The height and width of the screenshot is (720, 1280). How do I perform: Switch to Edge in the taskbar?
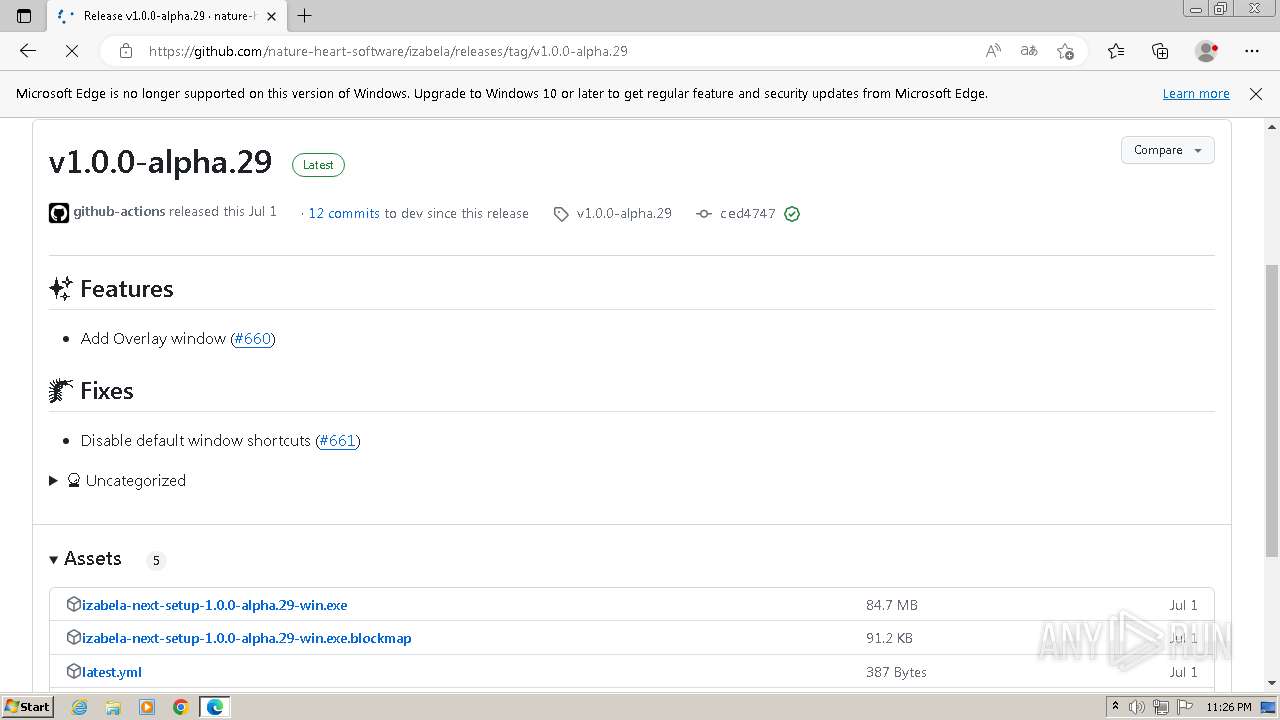coord(215,707)
